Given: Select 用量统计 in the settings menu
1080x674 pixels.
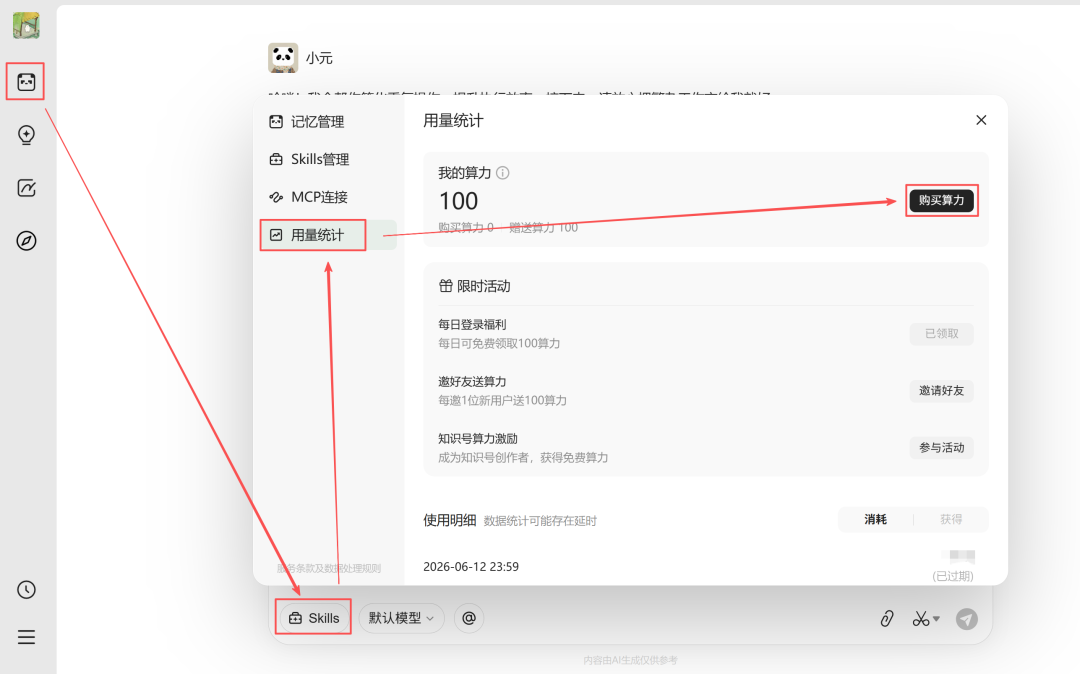Looking at the screenshot, I should pos(328,235).
